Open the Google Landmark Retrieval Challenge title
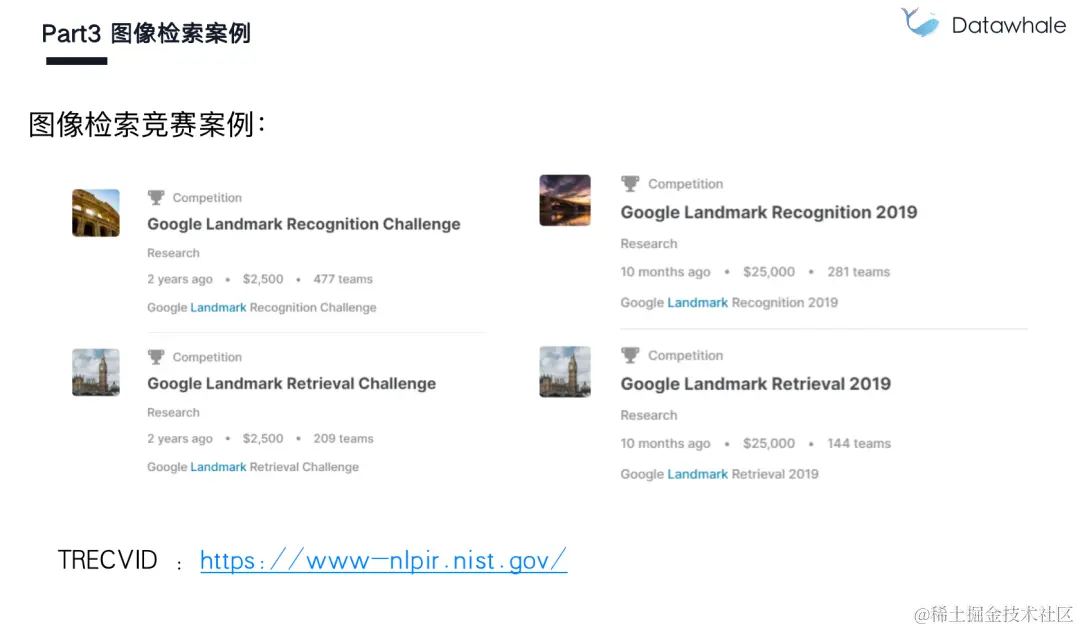Image resolution: width=1080 pixels, height=631 pixels. pos(291,383)
